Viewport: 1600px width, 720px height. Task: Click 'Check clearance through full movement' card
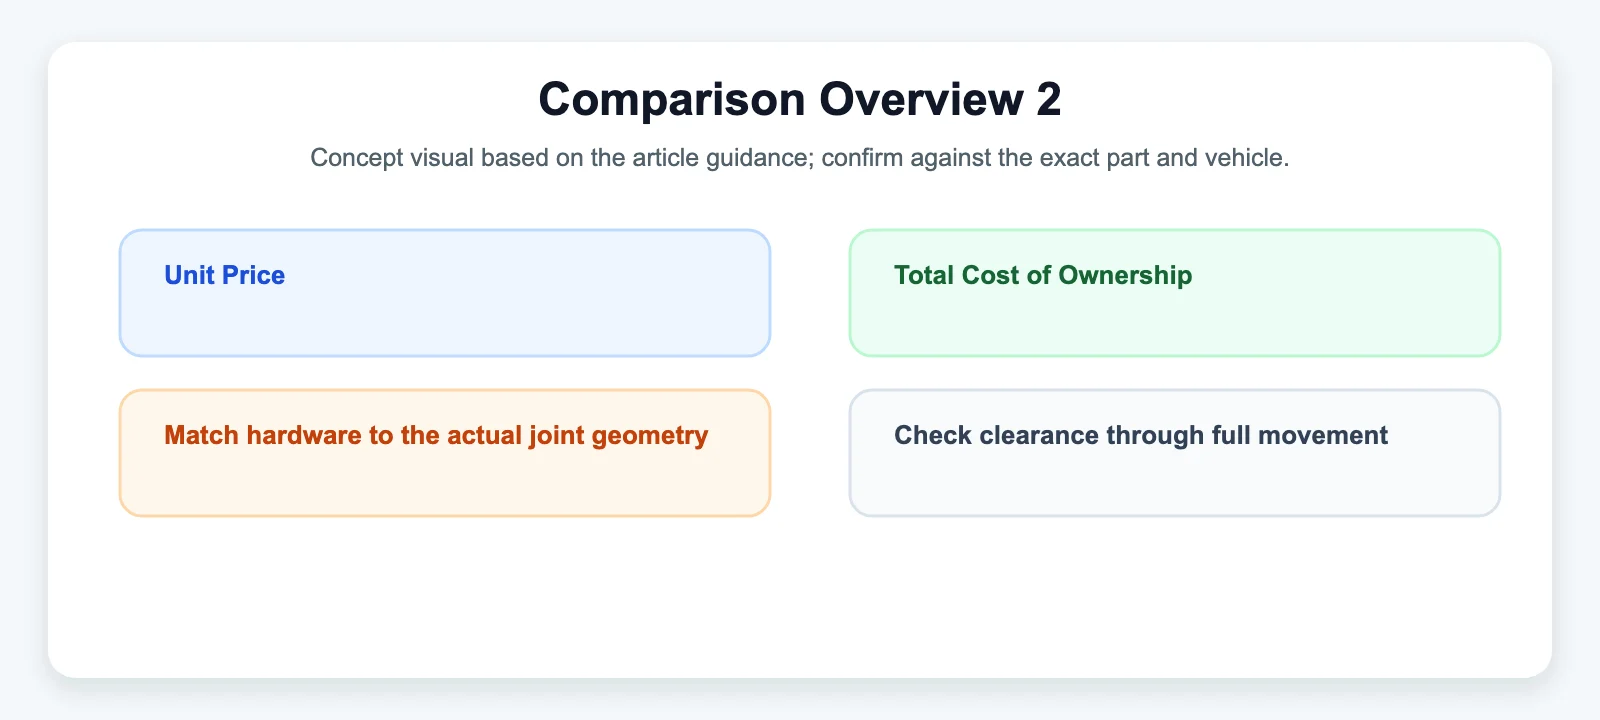1175,453
